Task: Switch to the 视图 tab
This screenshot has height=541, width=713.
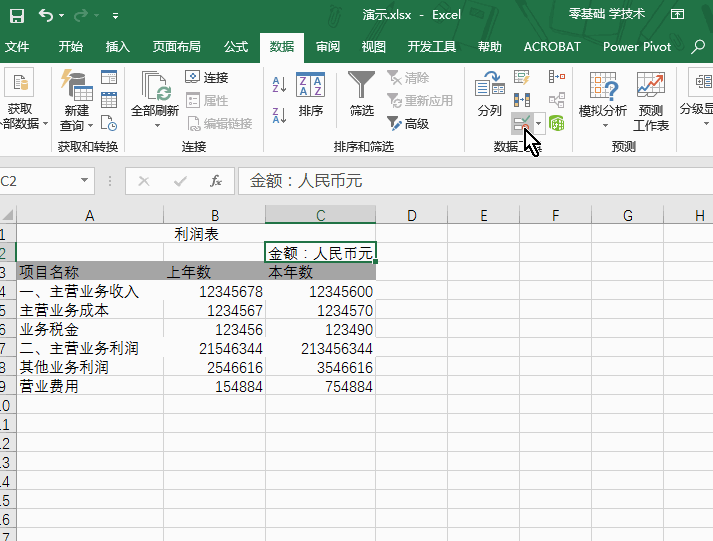Action: coord(373,46)
